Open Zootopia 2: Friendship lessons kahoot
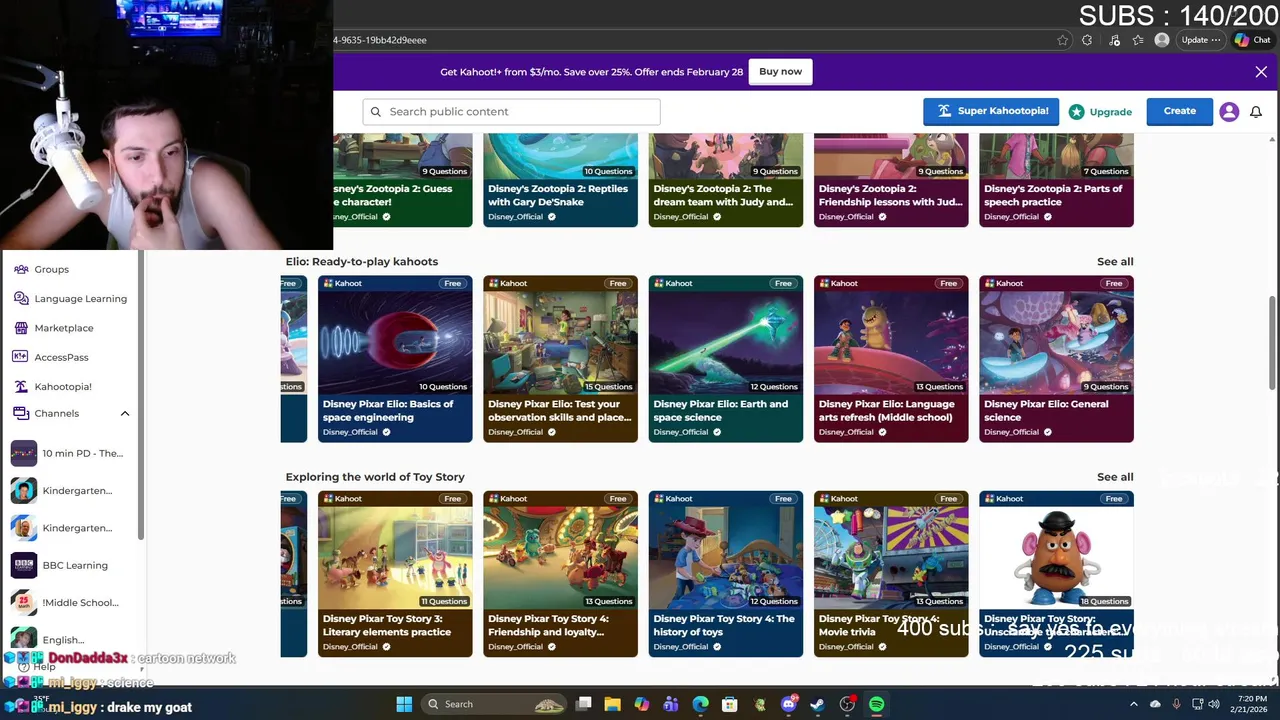The image size is (1280, 720). tap(891, 180)
